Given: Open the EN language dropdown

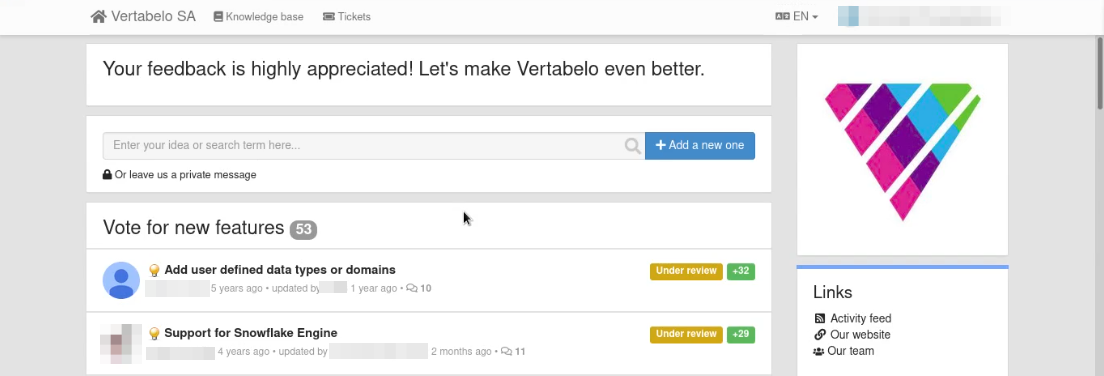Looking at the screenshot, I should click(x=796, y=16).
